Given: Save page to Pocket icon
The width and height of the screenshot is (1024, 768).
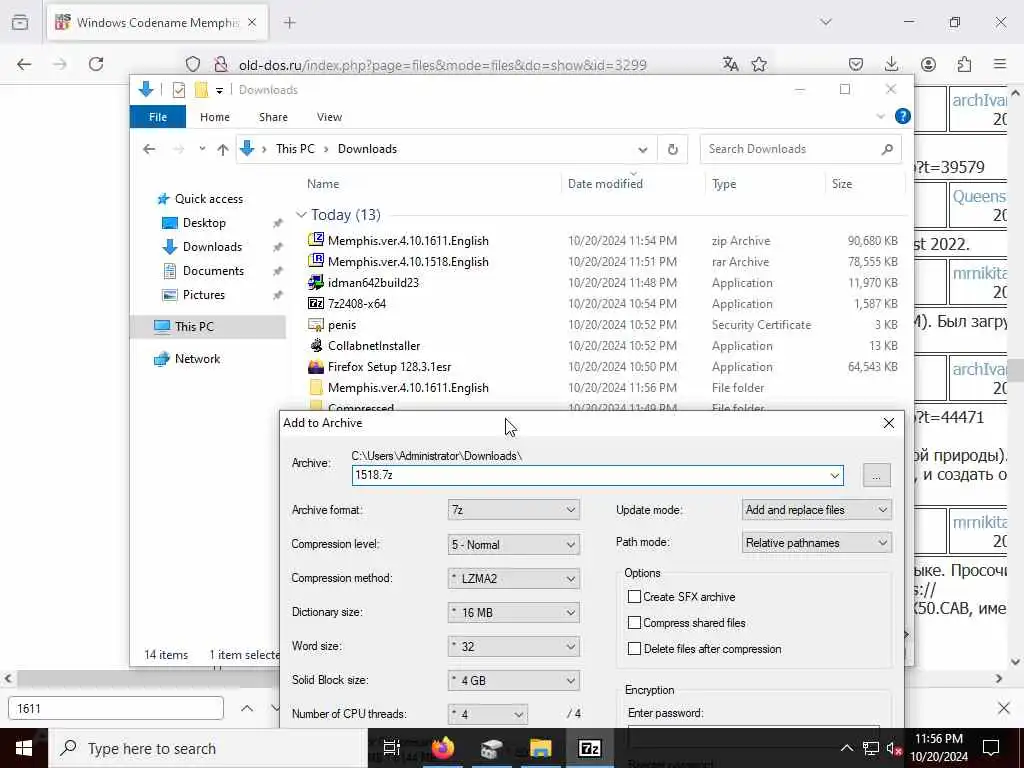Looking at the screenshot, I should click(856, 64).
